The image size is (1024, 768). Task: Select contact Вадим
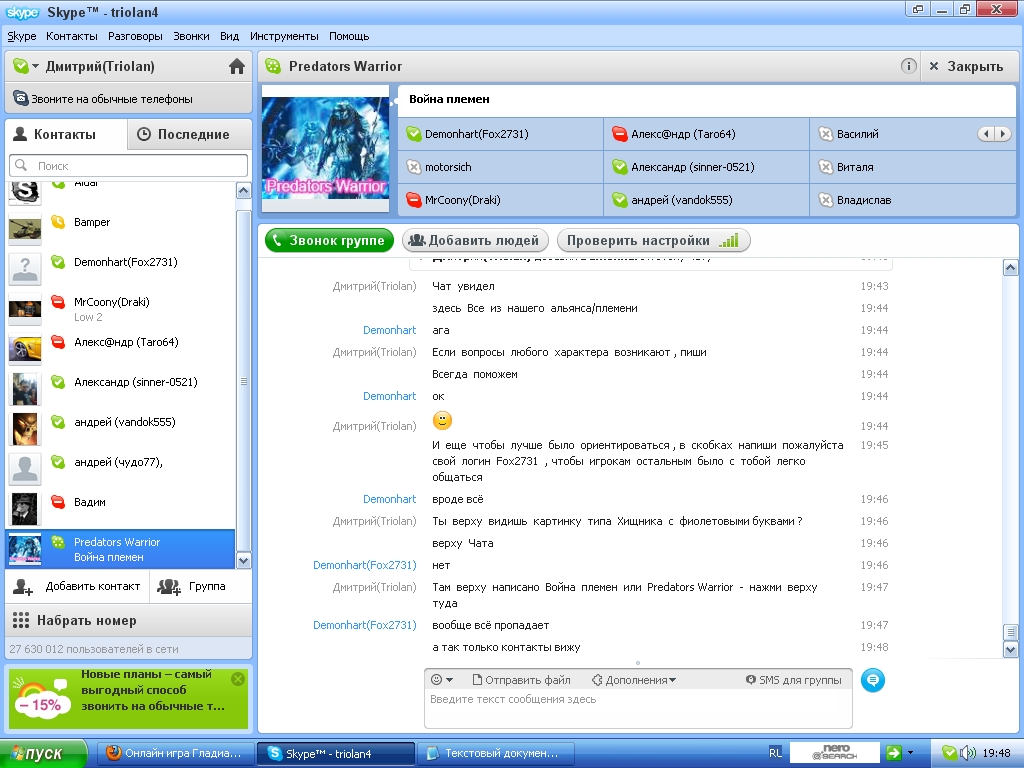[x=120, y=507]
